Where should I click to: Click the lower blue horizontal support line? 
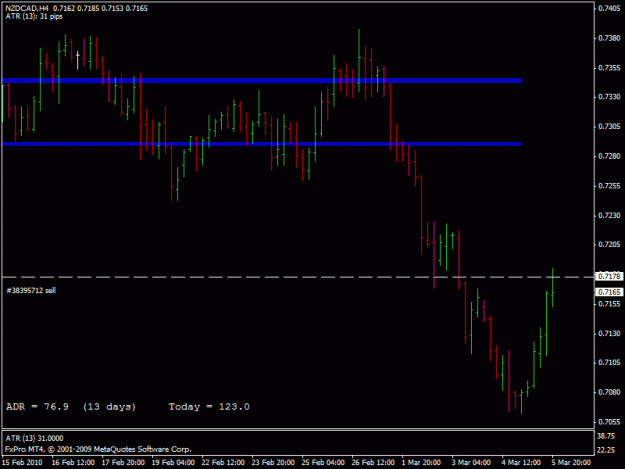pyautogui.click(x=261, y=144)
